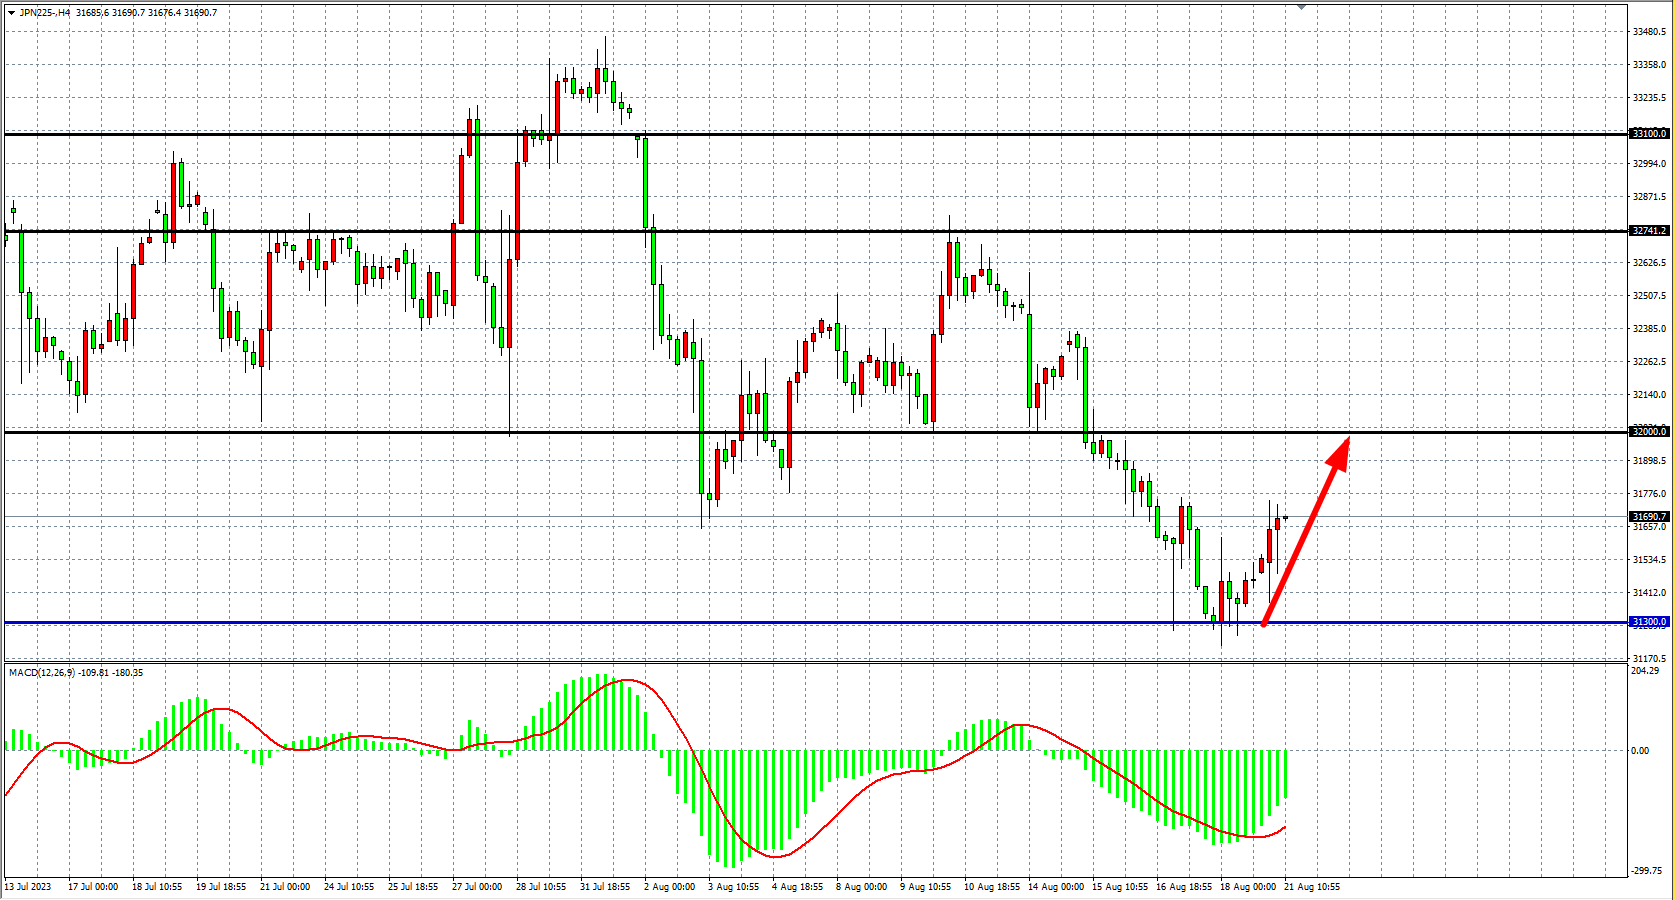Click the 32741.2 price level label

[1649, 231]
